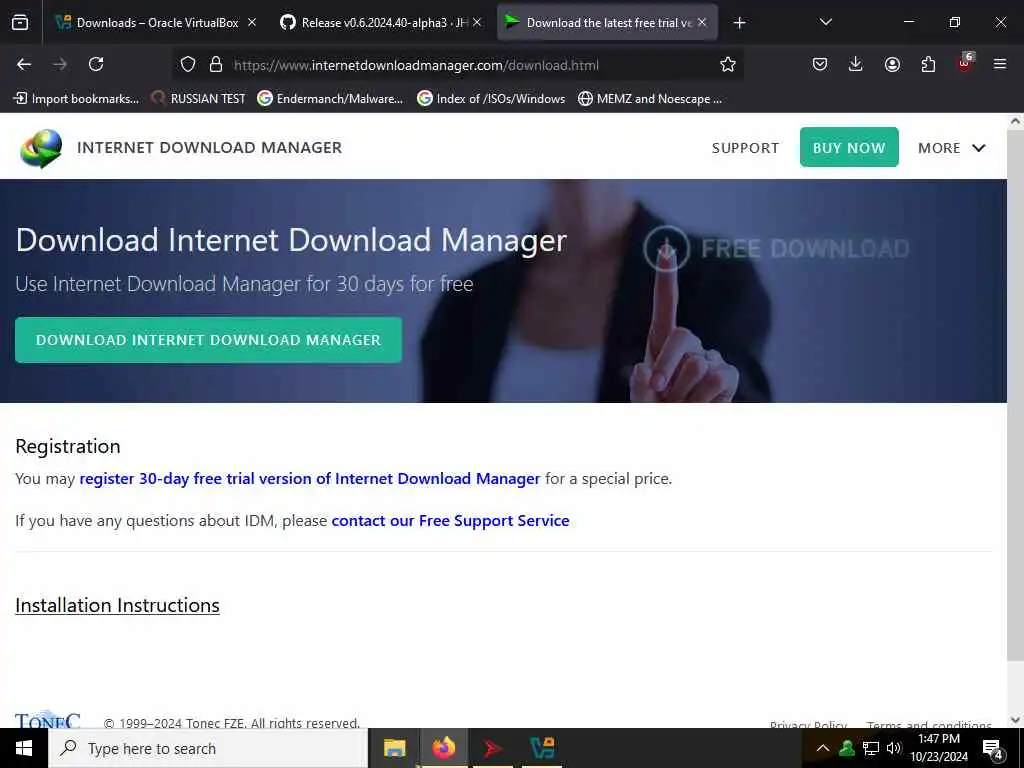Image resolution: width=1024 pixels, height=768 pixels.
Task: Open tracking protection shield icon
Action: click(188, 65)
